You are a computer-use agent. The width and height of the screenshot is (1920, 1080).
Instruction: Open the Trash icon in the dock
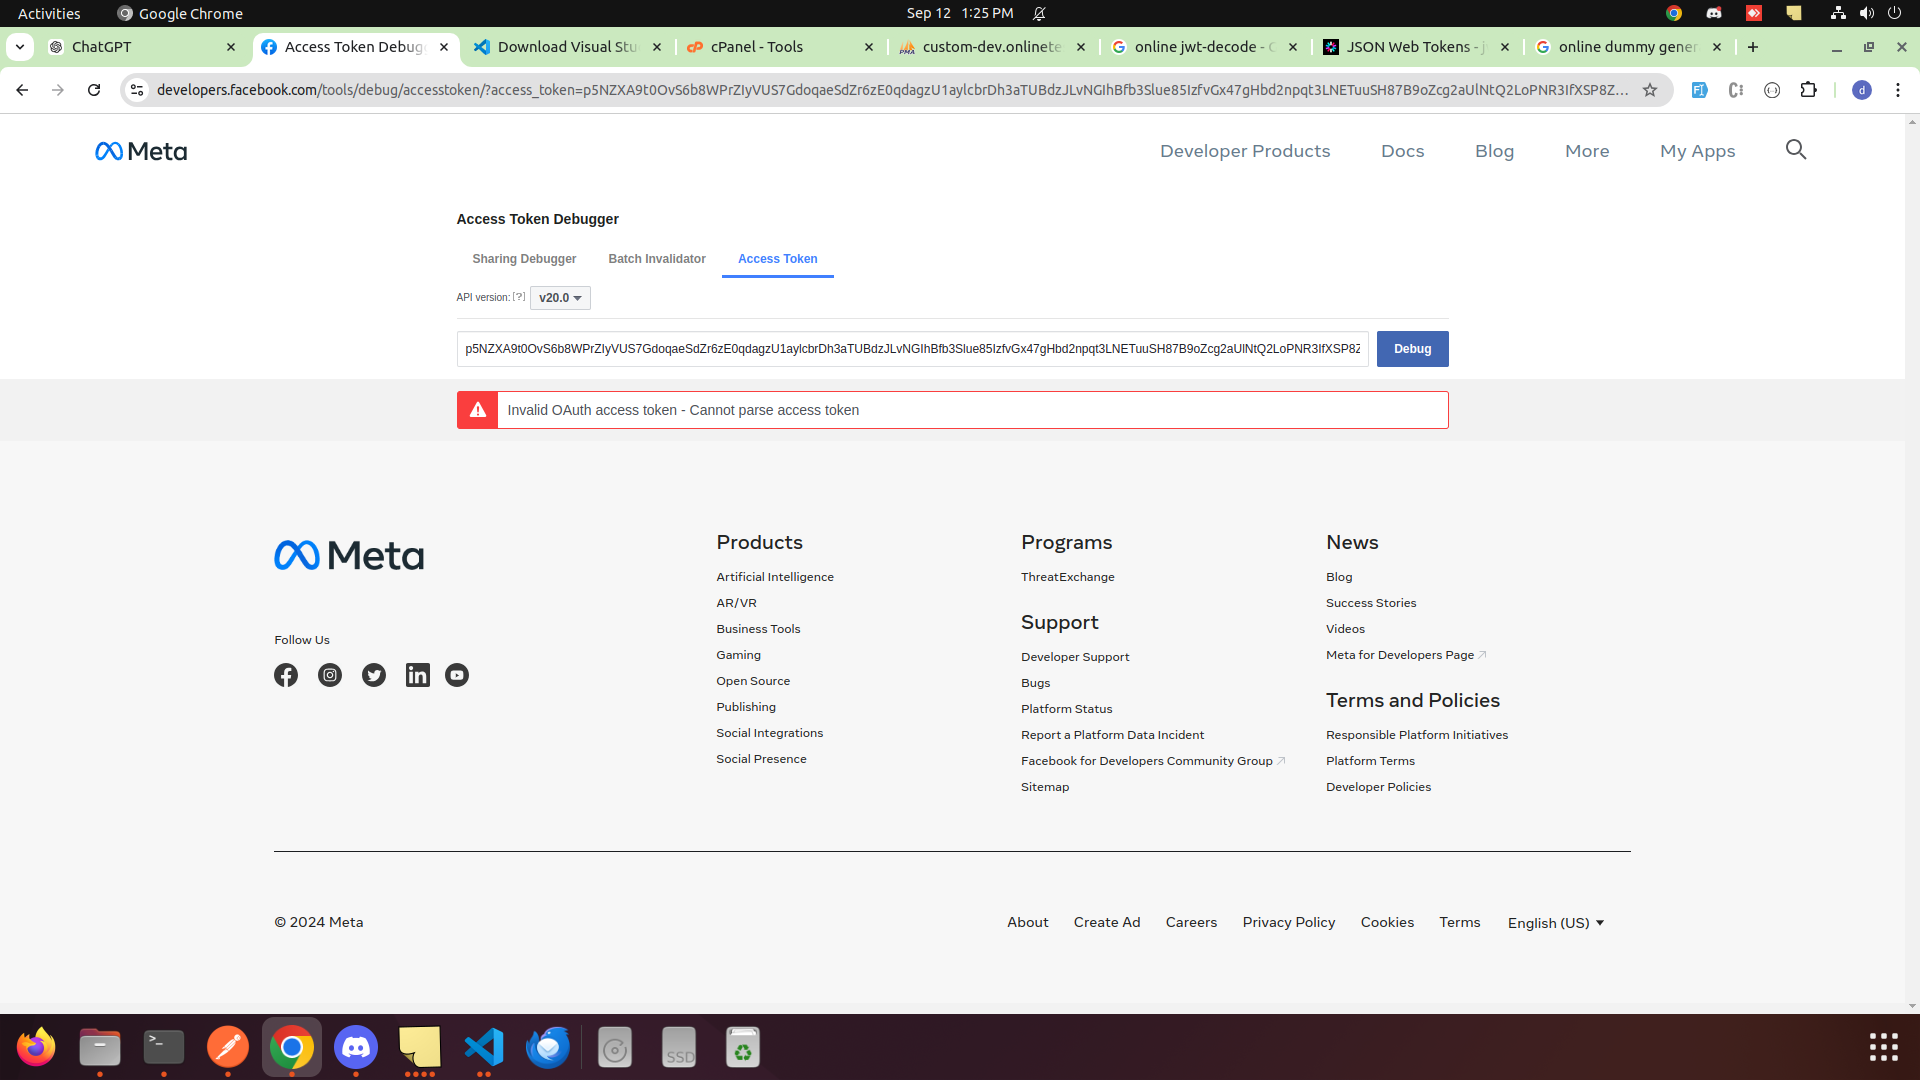(743, 1047)
